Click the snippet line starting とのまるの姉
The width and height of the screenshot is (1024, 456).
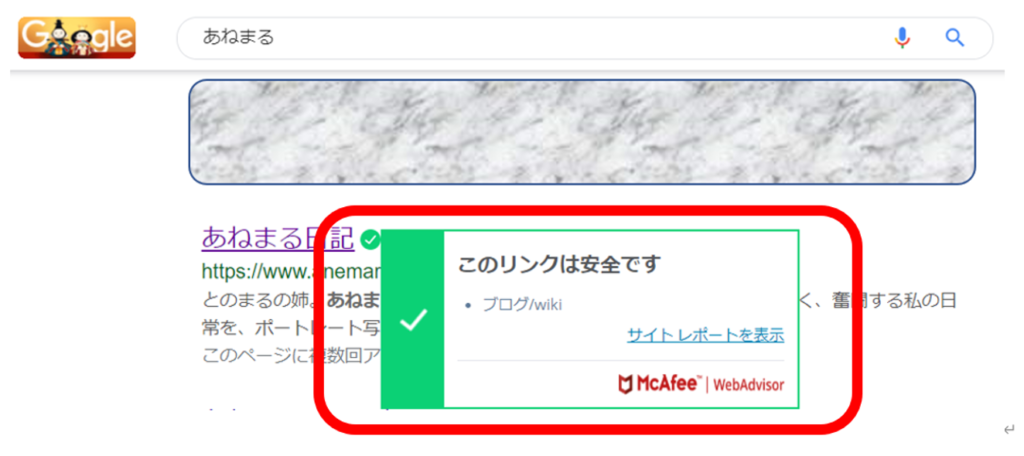[291, 301]
